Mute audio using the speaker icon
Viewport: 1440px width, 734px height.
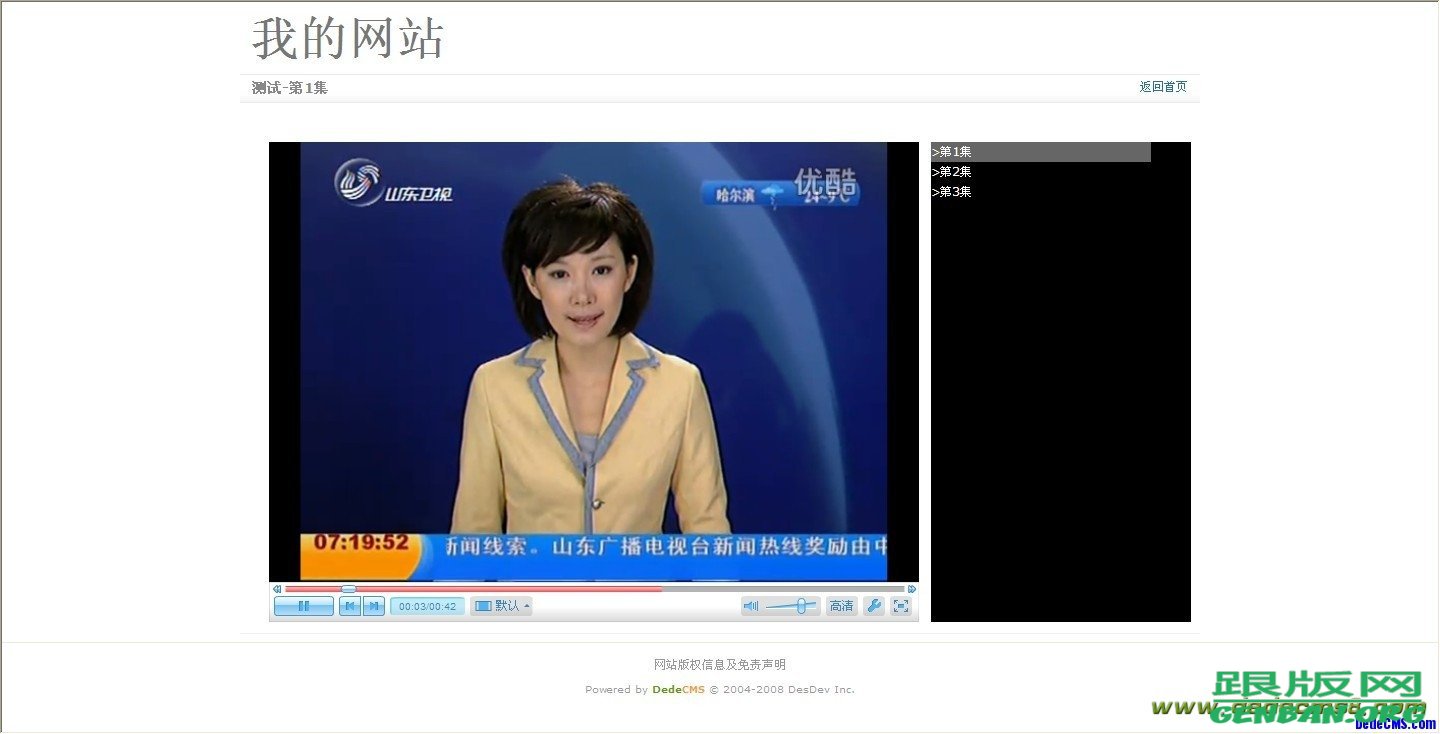click(751, 605)
